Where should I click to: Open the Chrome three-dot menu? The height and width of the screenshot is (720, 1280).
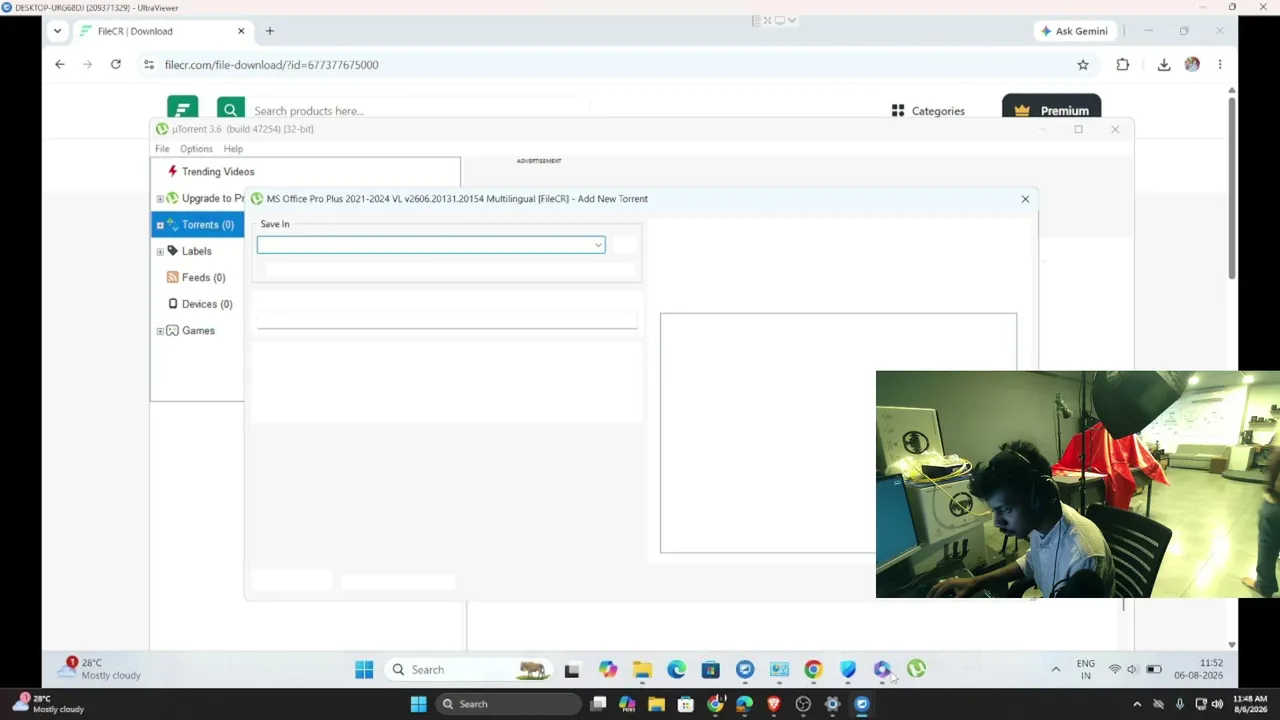pyautogui.click(x=1220, y=65)
